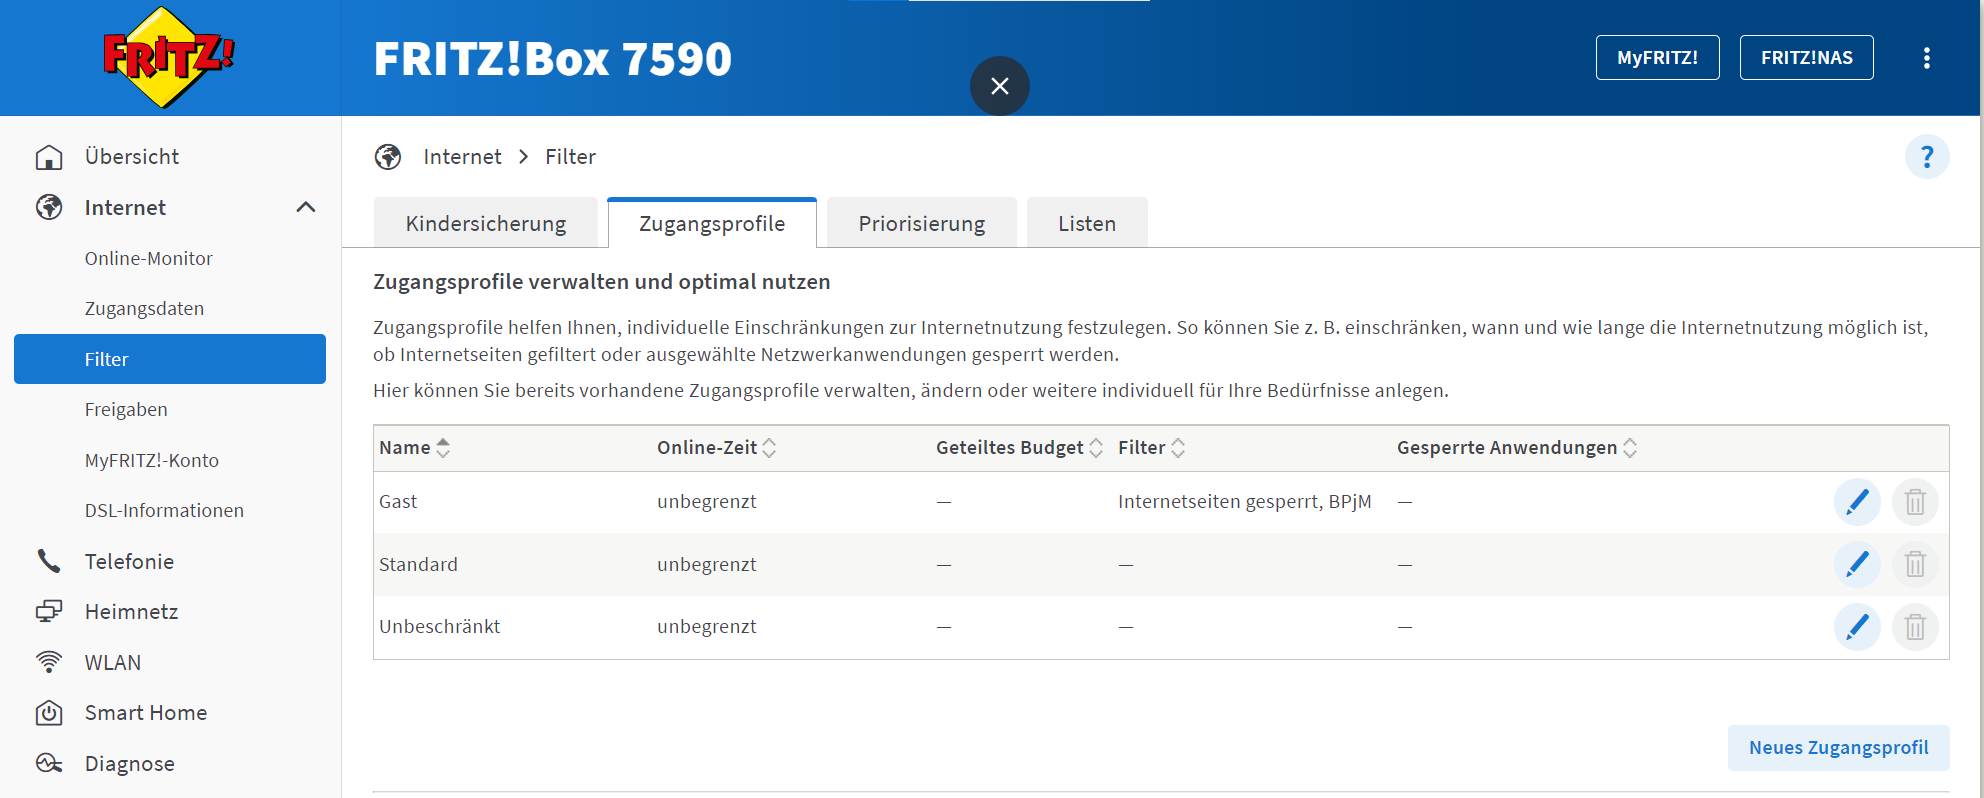
Task: Switch to the Kindersicherung tab
Action: pos(486,223)
